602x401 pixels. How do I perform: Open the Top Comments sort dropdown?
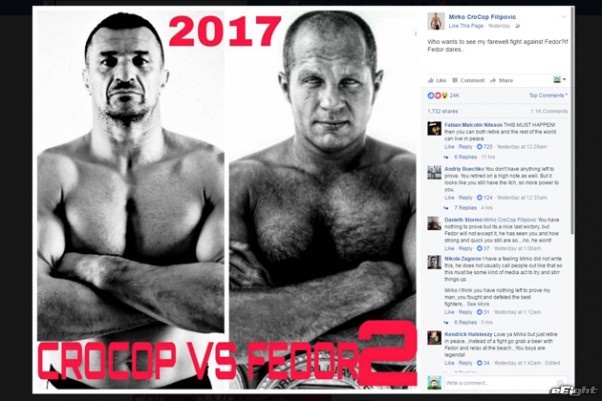click(x=548, y=95)
